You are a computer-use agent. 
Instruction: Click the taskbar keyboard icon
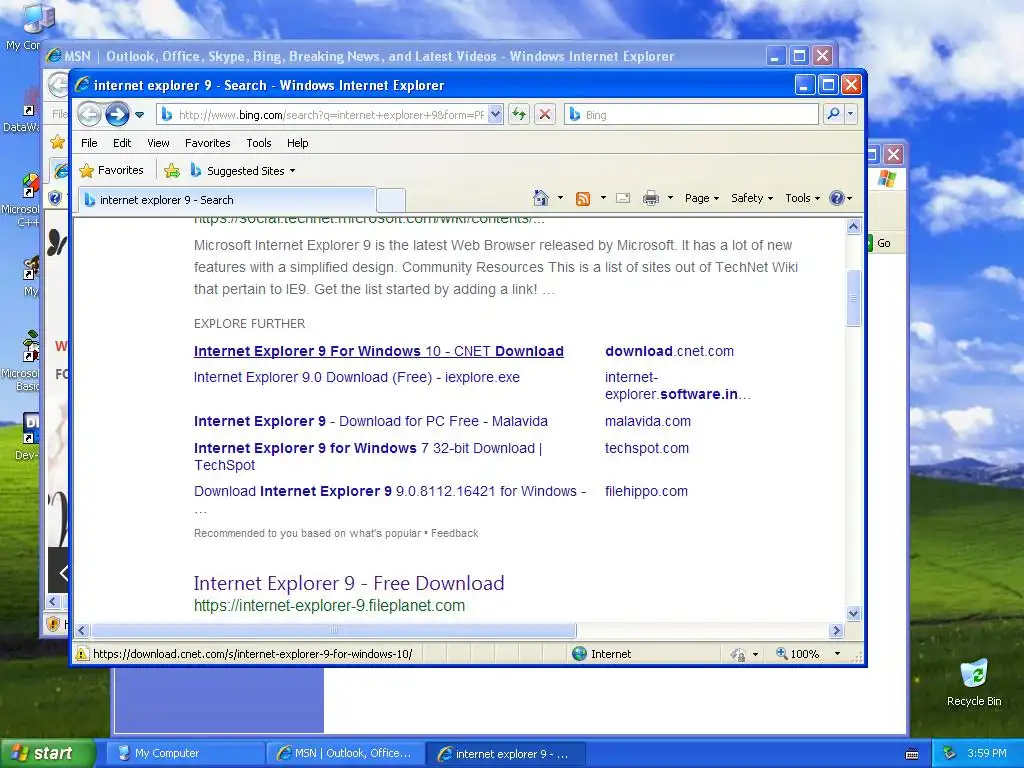click(912, 754)
